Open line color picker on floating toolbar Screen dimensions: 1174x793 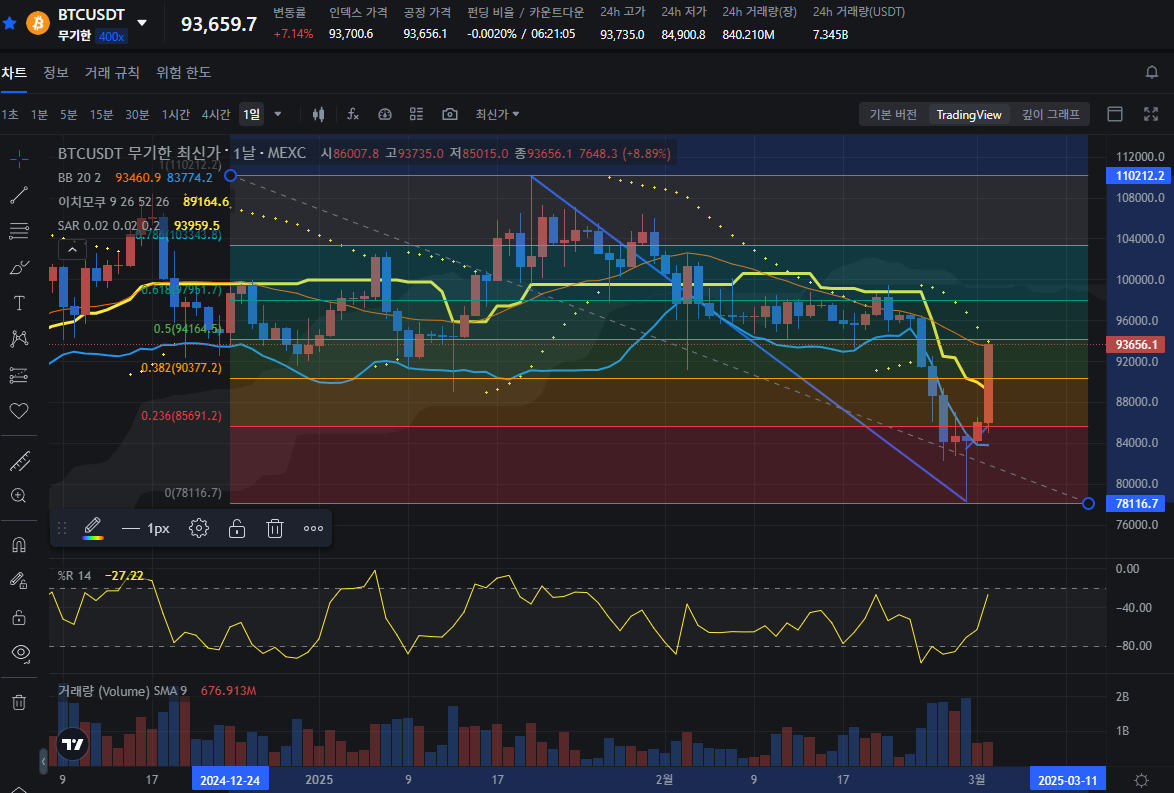point(93,528)
